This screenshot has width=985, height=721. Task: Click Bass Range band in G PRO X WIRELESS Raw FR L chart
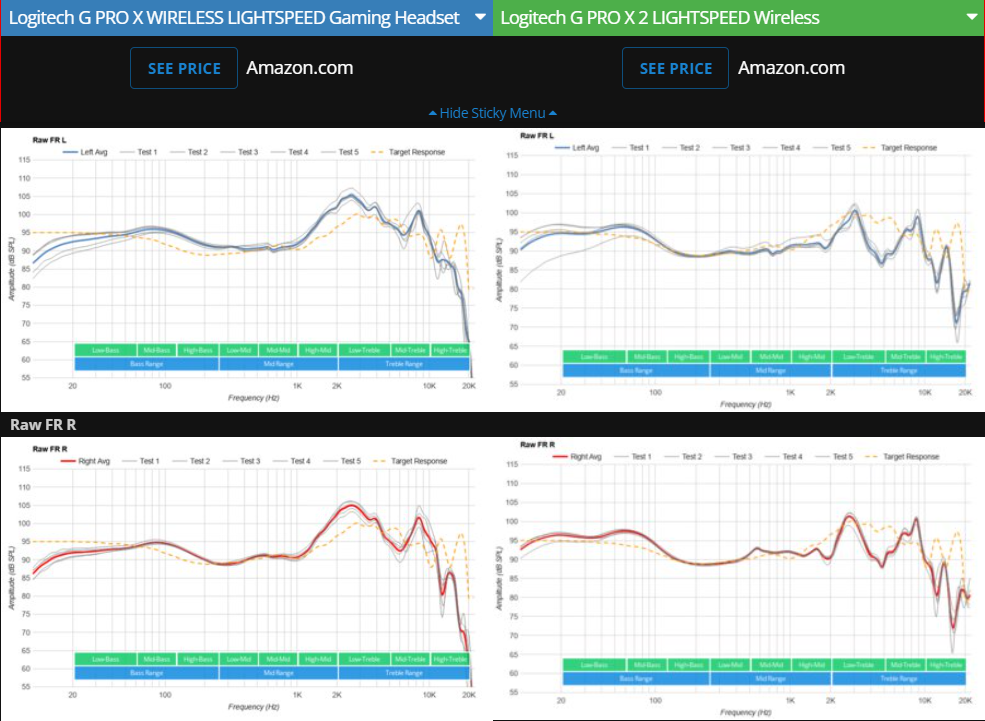(146, 364)
